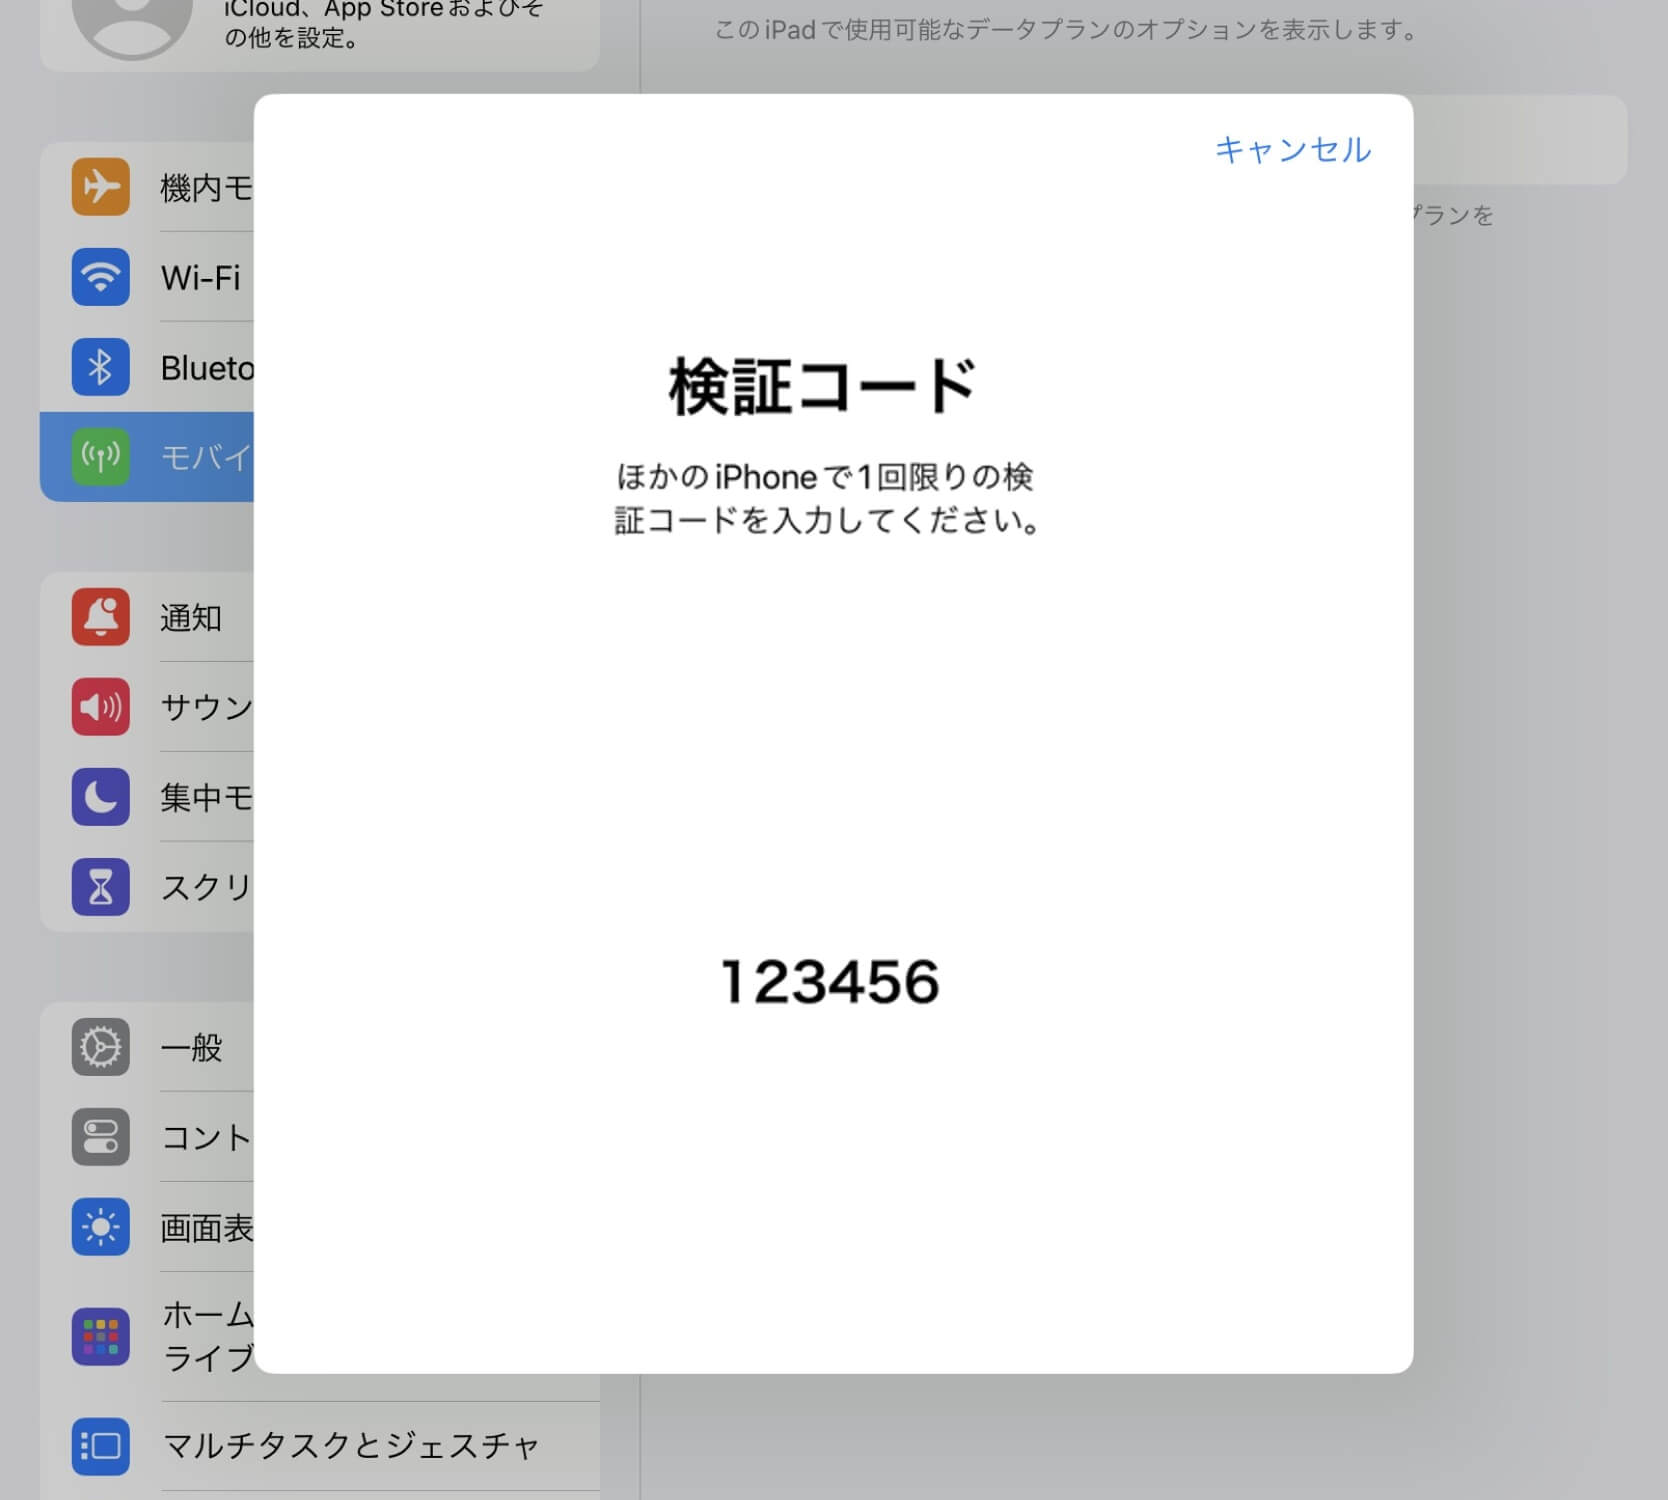Tap the Home Screen grid icon

click(100, 1336)
